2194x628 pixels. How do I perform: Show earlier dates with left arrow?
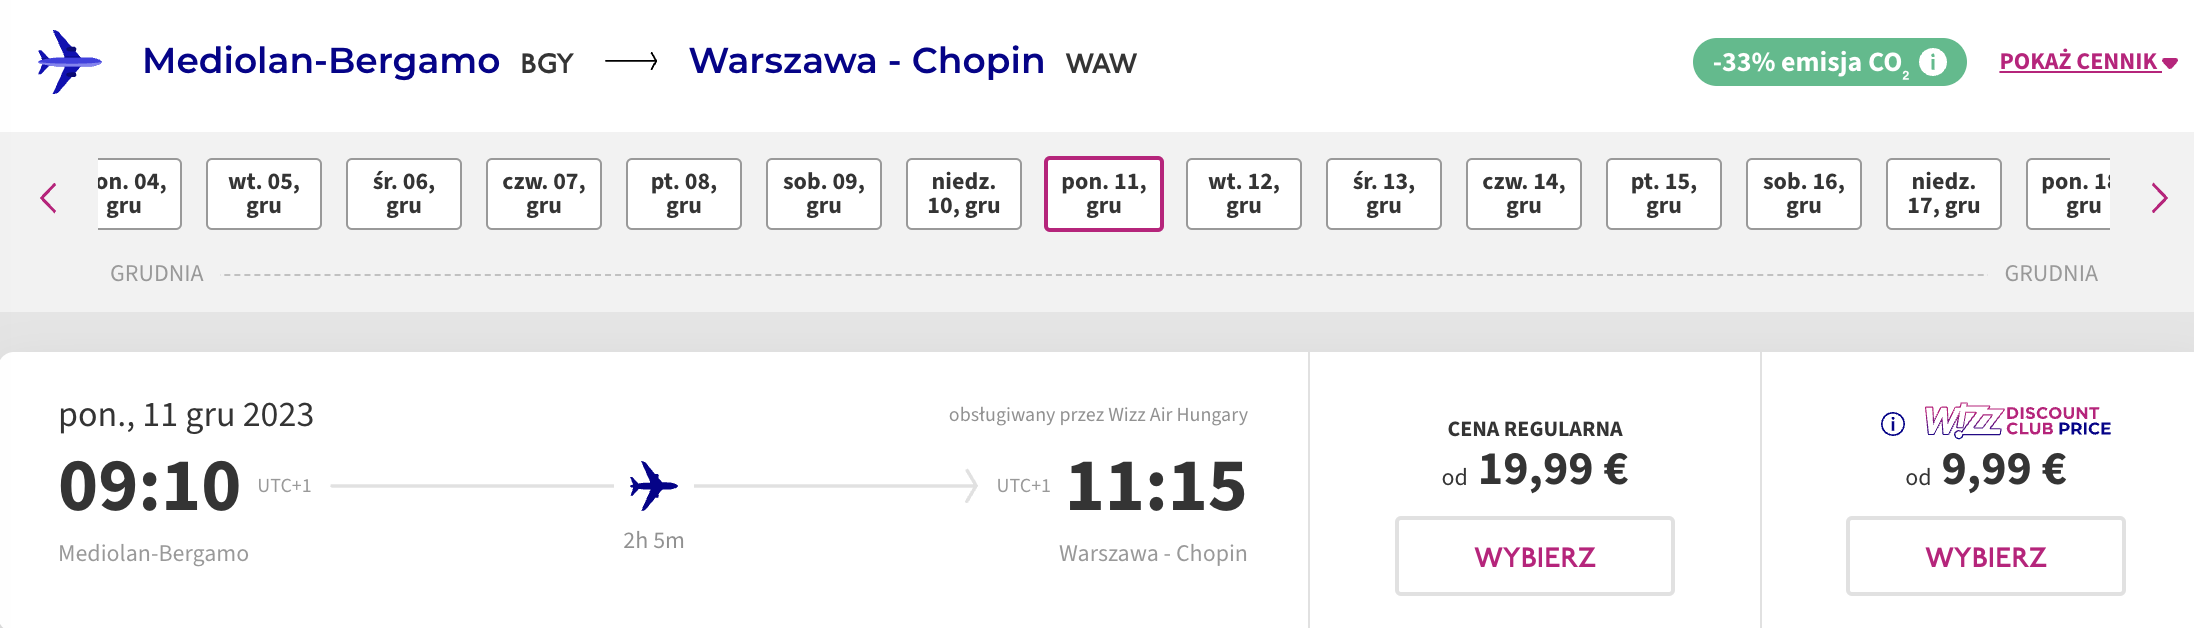48,197
